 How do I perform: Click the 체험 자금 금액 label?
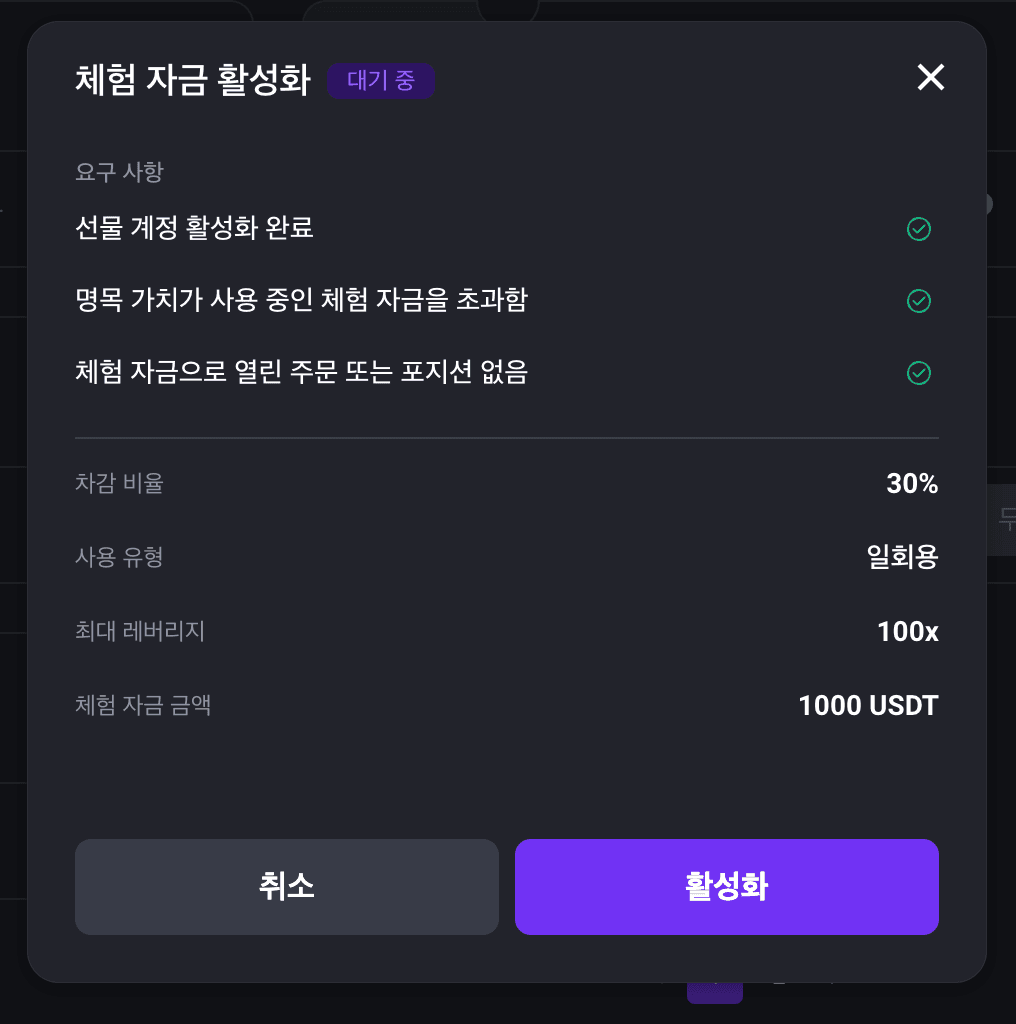click(x=143, y=705)
